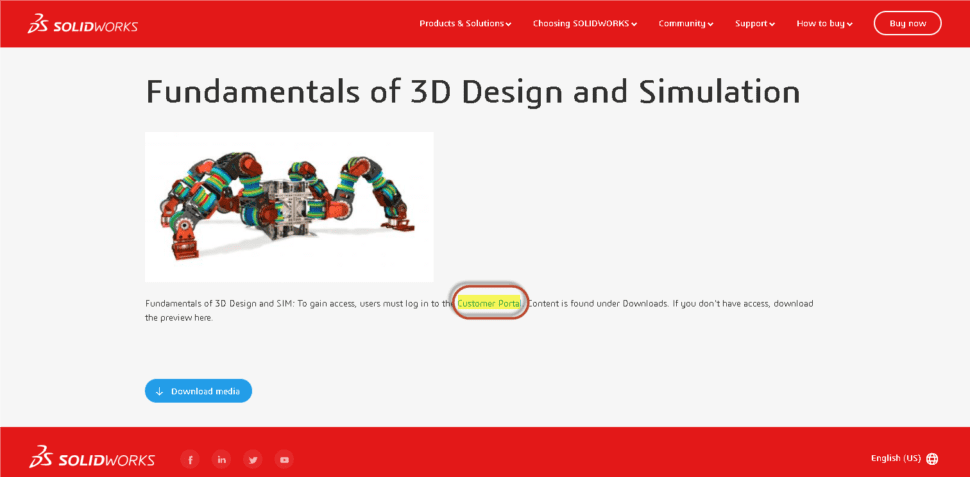Expand Products & Solutions menu
The height and width of the screenshot is (477, 970).
(x=465, y=24)
